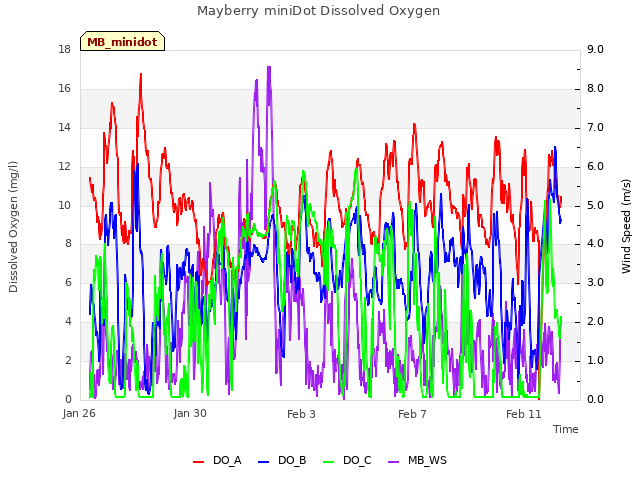Click the Wind Speed (m/s) axis label
The image size is (640, 480).
pyautogui.click(x=626, y=226)
